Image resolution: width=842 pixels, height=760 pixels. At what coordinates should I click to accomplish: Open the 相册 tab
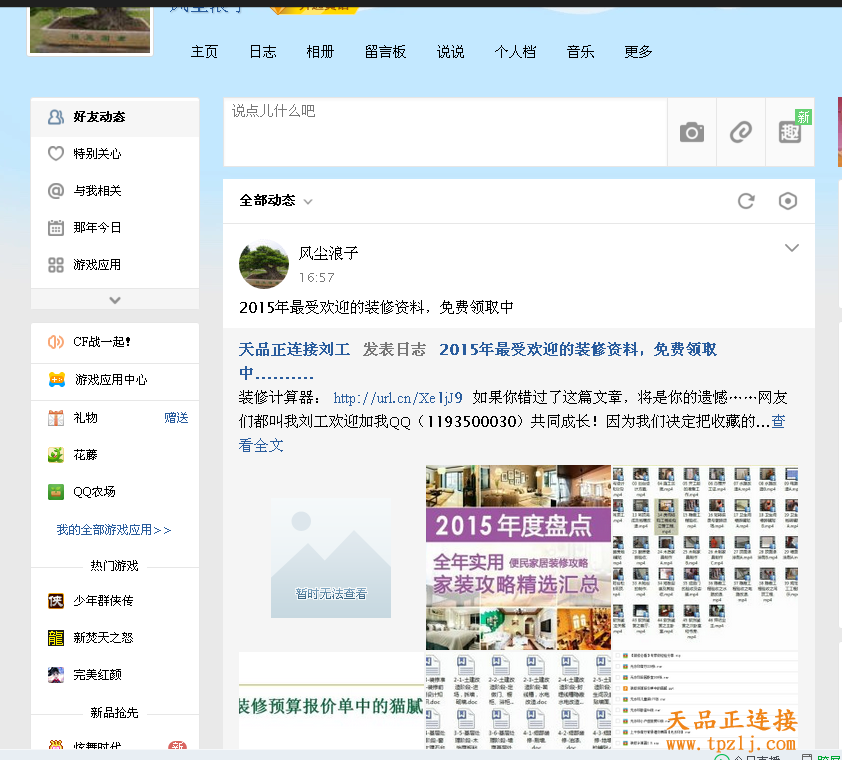tap(320, 52)
